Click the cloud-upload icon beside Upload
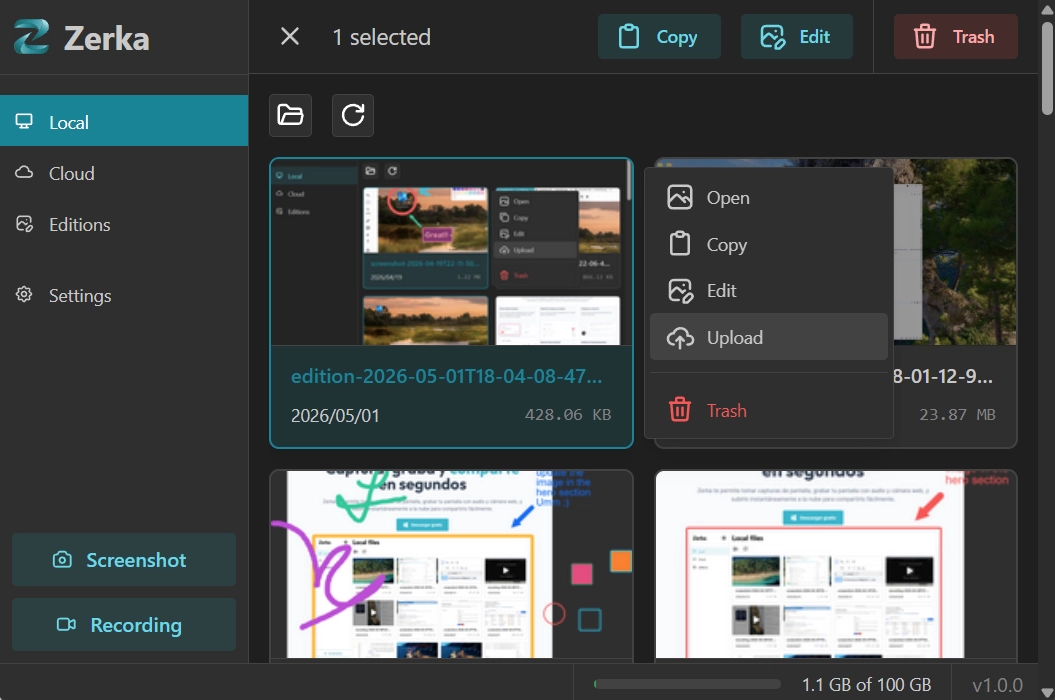1055x700 pixels. [680, 337]
